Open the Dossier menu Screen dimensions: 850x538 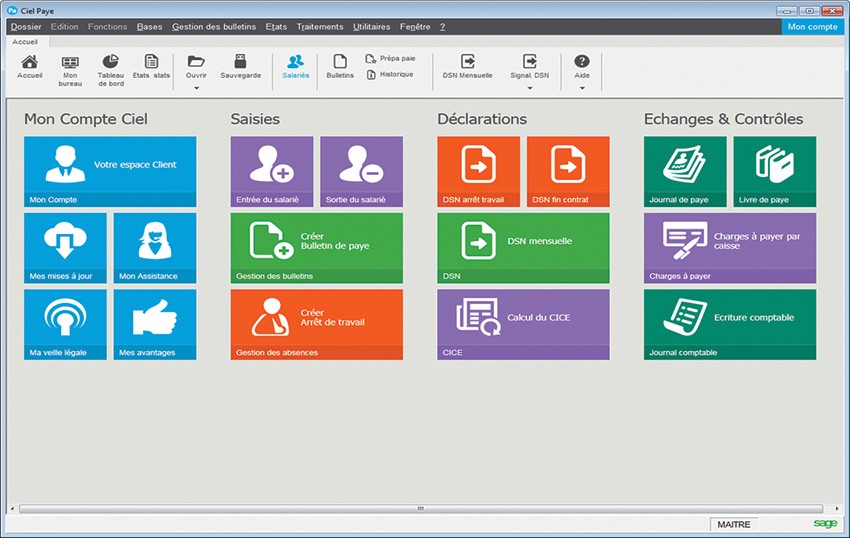point(26,27)
